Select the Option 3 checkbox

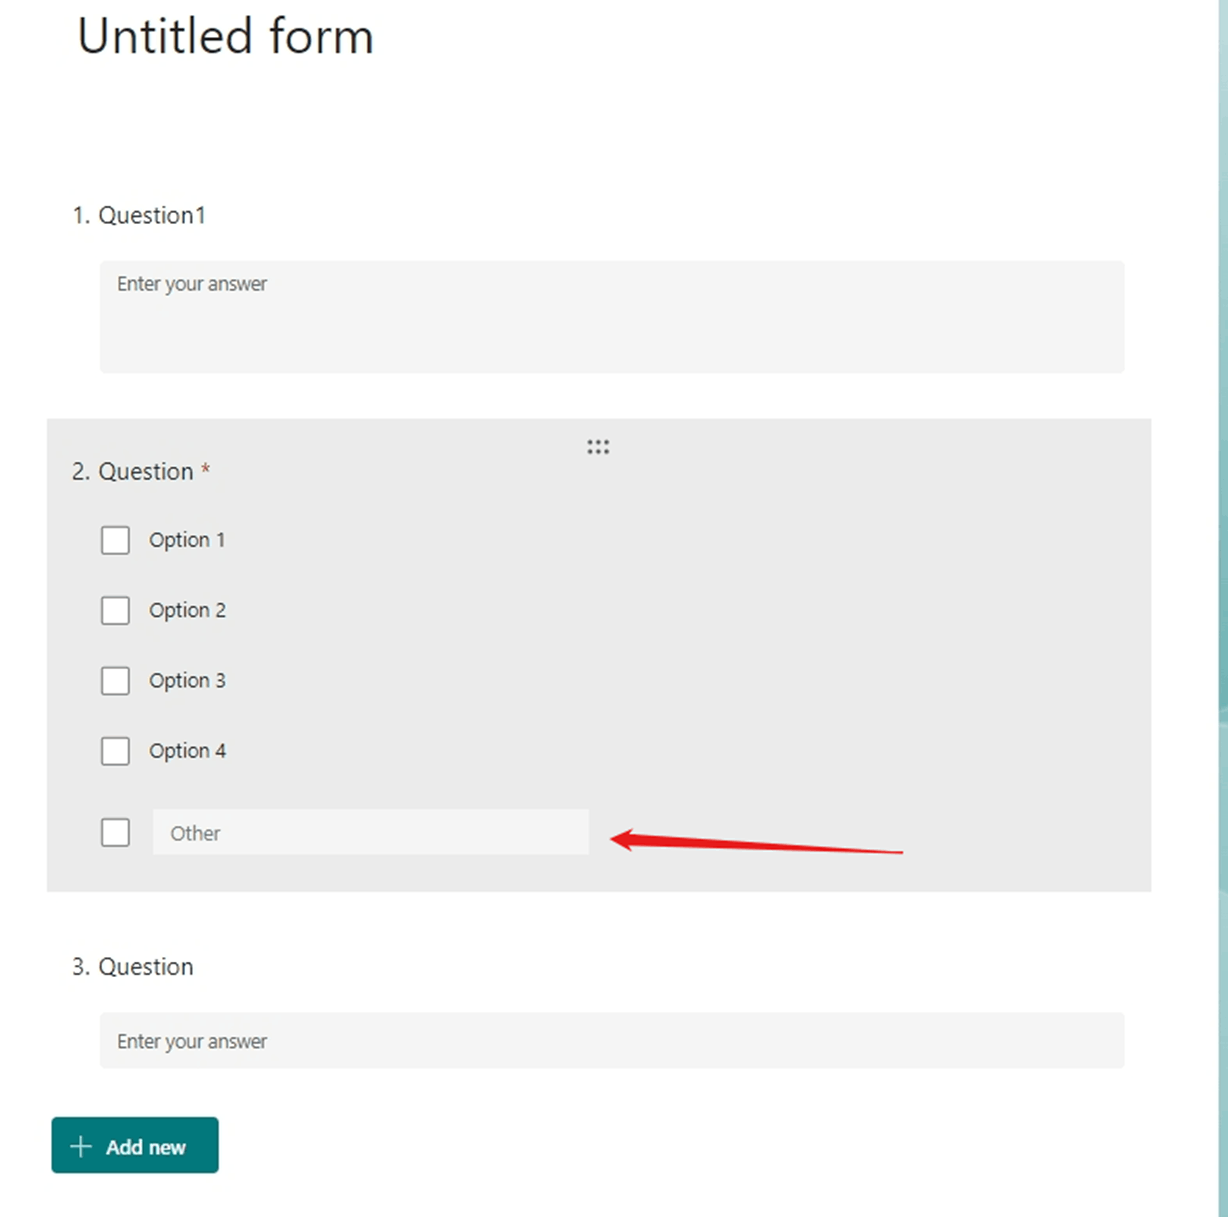(x=115, y=681)
